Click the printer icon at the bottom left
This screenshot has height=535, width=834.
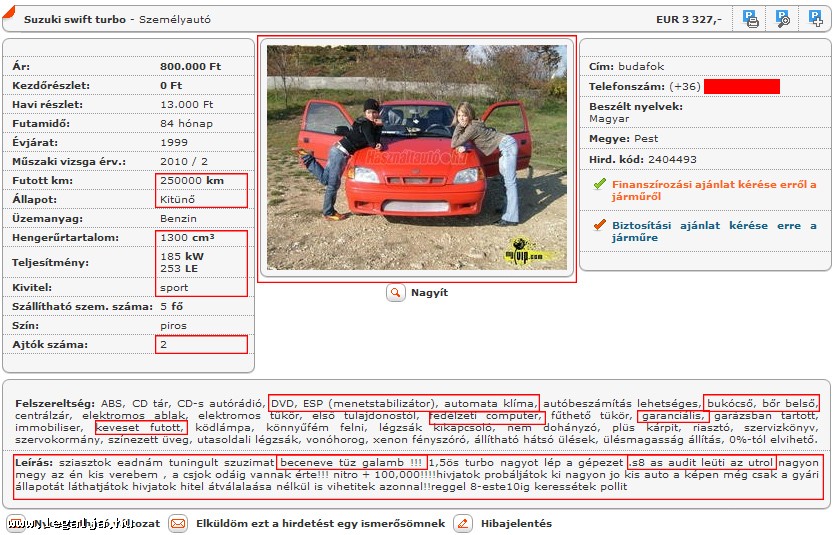pos(16,524)
